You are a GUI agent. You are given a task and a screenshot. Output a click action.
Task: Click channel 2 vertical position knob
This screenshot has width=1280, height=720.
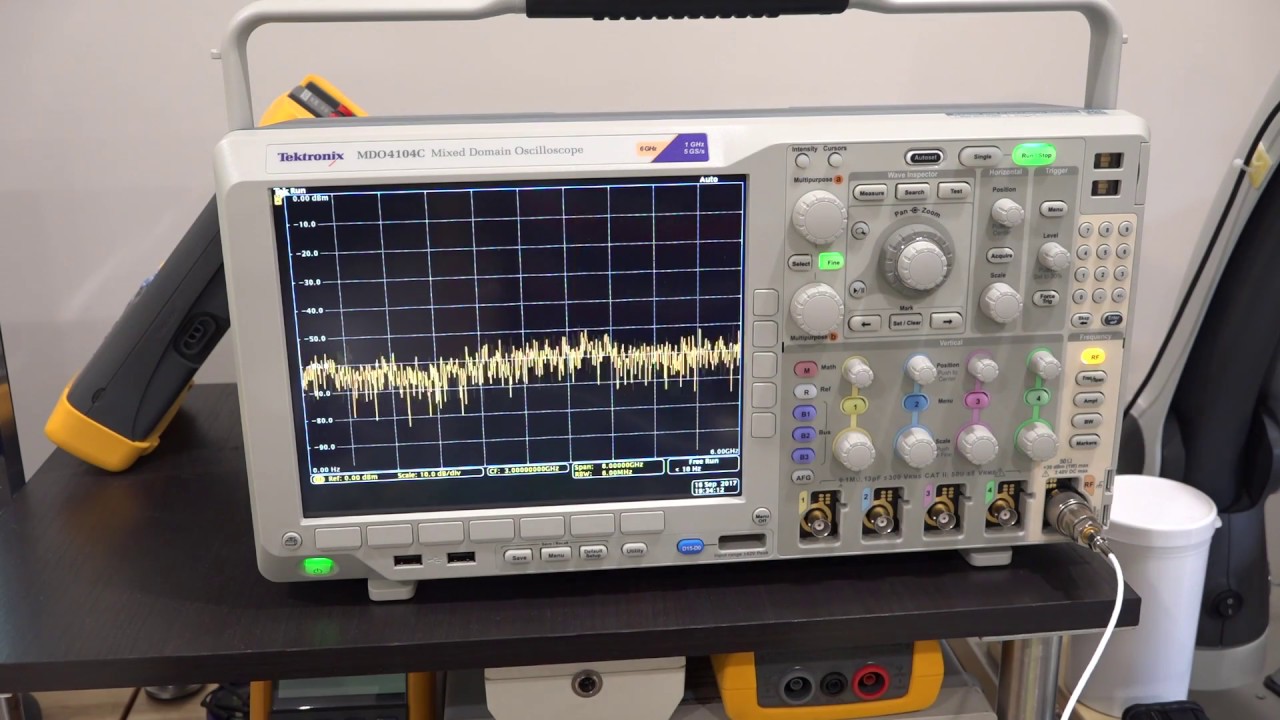921,370
